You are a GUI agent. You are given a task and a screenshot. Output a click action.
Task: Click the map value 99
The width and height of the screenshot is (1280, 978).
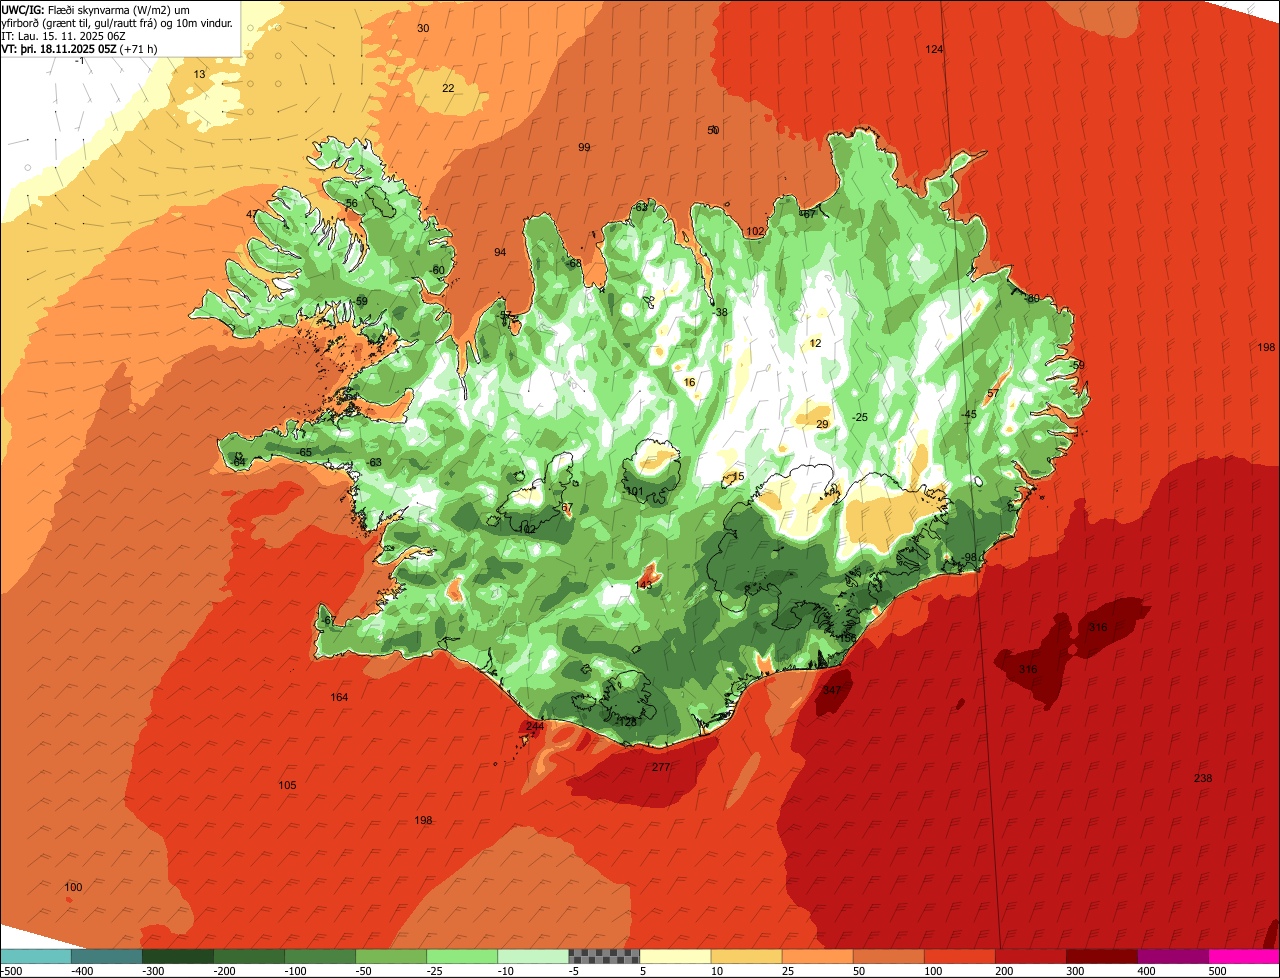pyautogui.click(x=584, y=147)
